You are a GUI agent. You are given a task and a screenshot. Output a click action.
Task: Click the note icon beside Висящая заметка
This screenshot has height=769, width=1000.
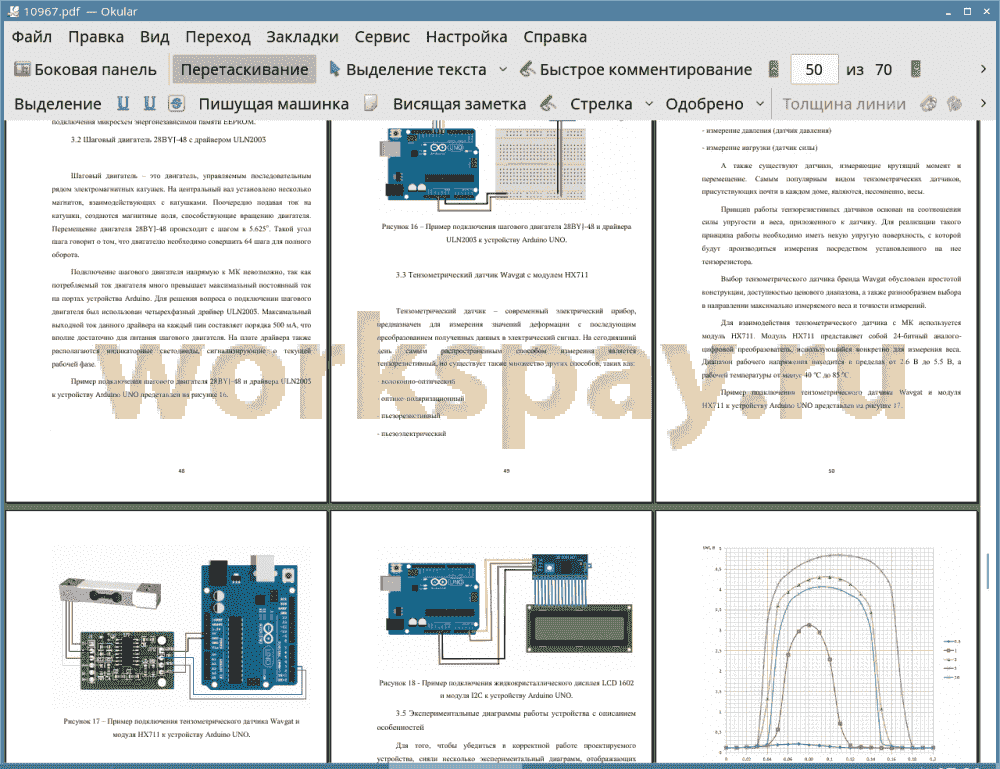click(x=371, y=103)
